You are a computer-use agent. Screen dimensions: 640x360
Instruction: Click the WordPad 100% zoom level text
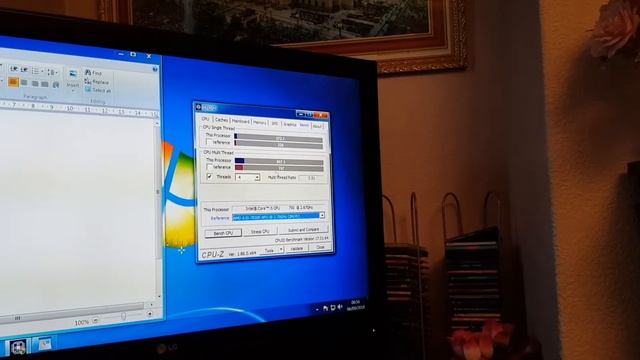pyautogui.click(x=81, y=322)
